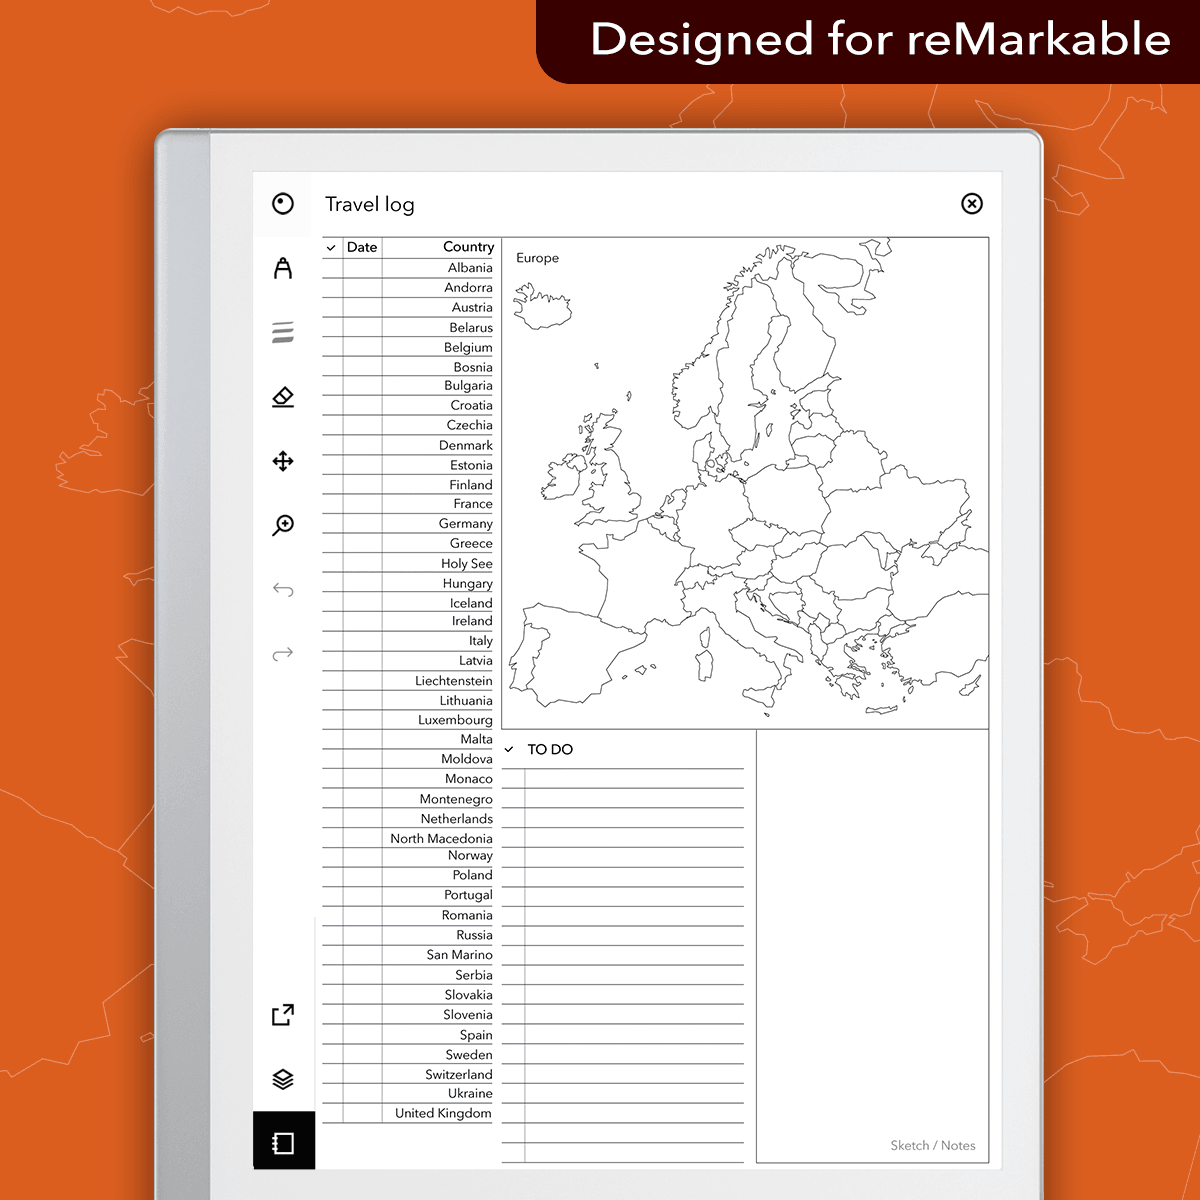Open the layers panel icon

pos(283,1079)
